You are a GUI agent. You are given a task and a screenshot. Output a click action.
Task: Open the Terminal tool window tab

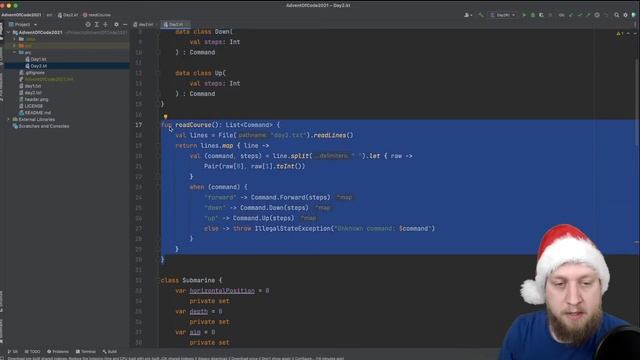[86, 351]
